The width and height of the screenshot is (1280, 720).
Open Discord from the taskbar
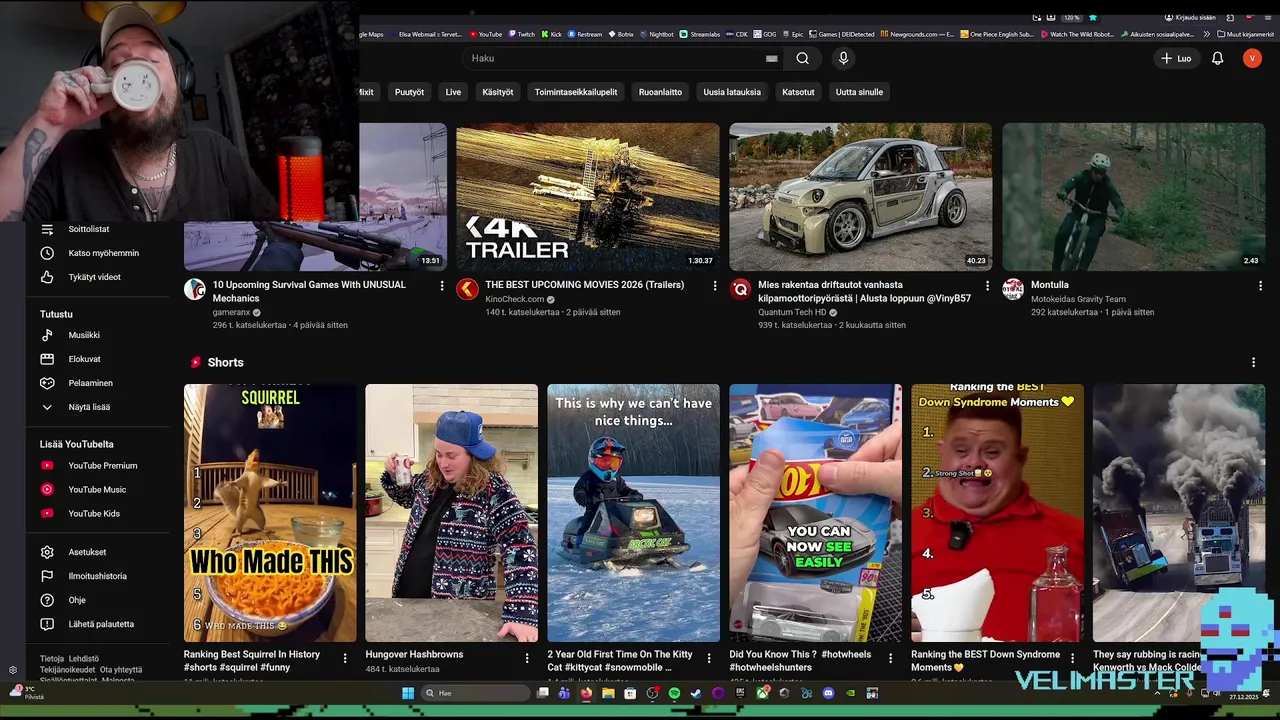828,693
